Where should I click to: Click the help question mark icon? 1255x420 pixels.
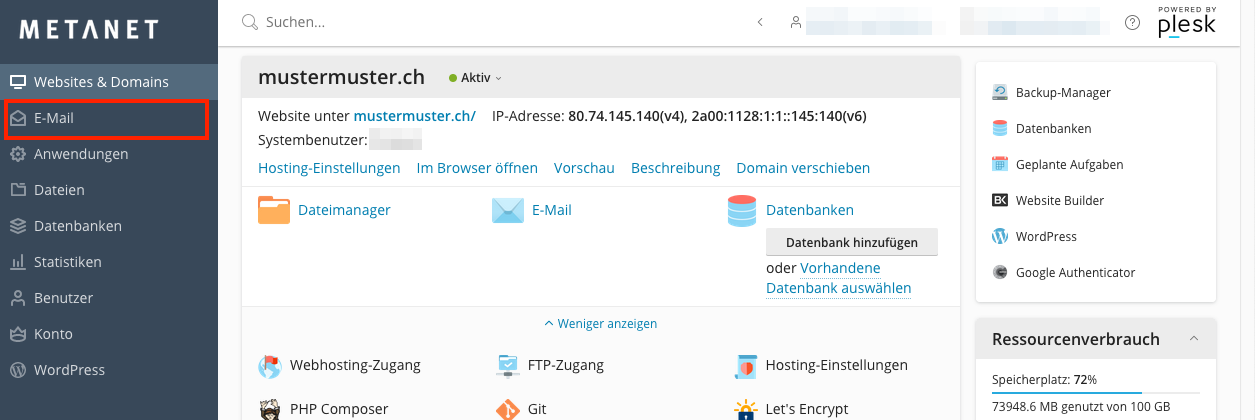1132,22
